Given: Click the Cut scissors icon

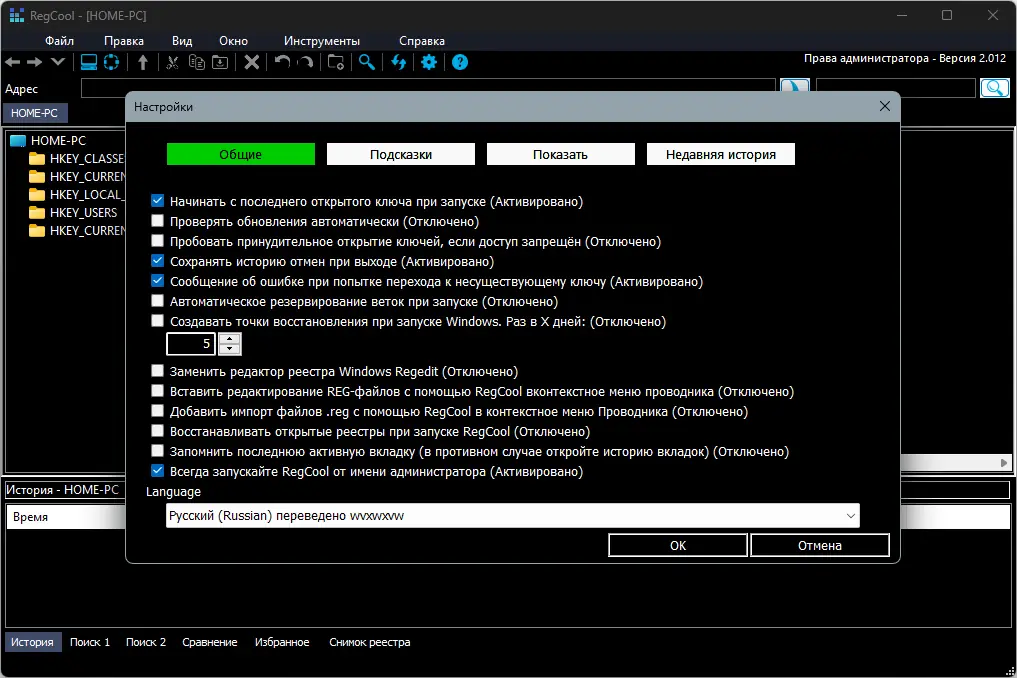Looking at the screenshot, I should (172, 62).
